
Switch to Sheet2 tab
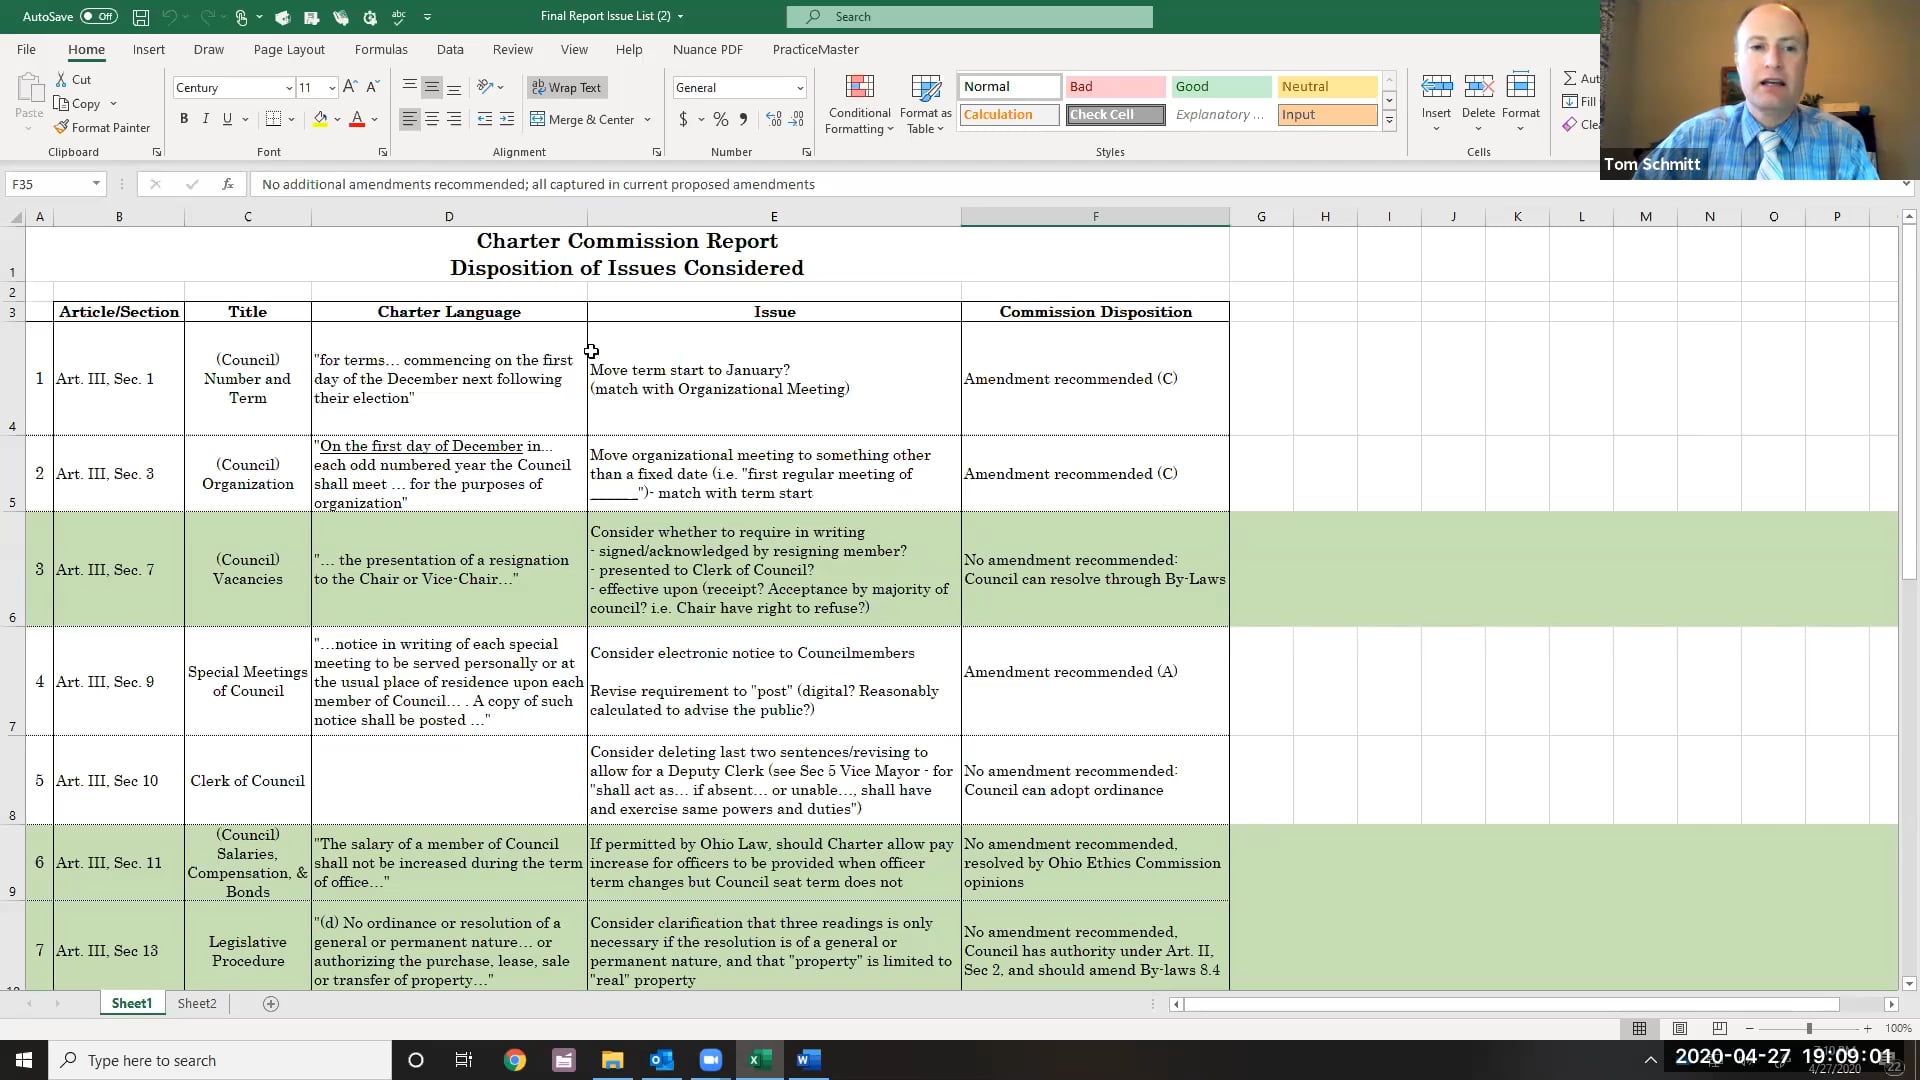197,1003
